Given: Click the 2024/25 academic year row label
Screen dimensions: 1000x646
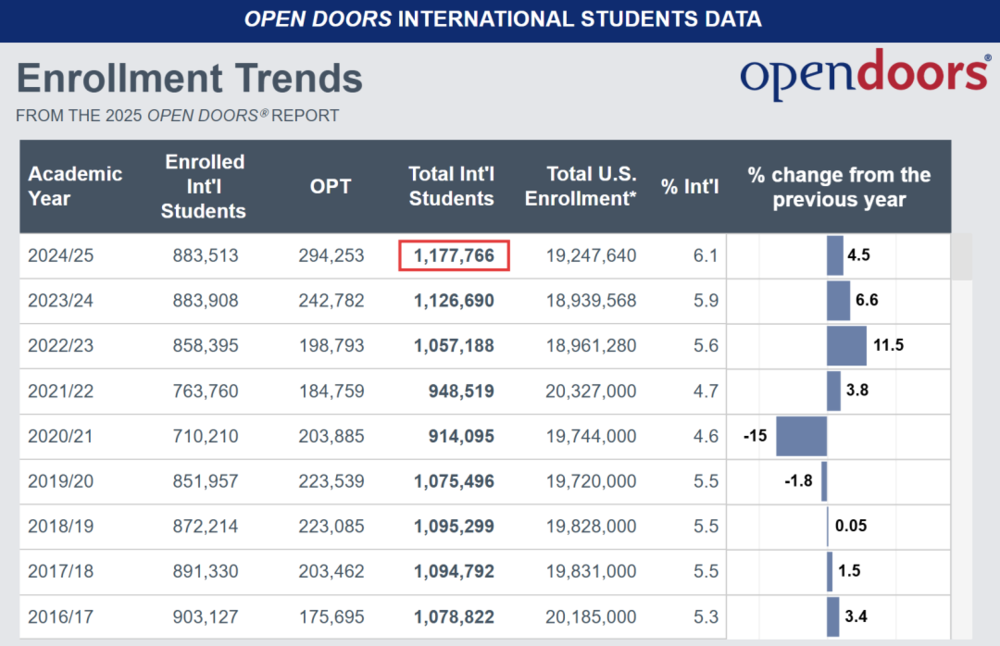Looking at the screenshot, I should click(61, 256).
